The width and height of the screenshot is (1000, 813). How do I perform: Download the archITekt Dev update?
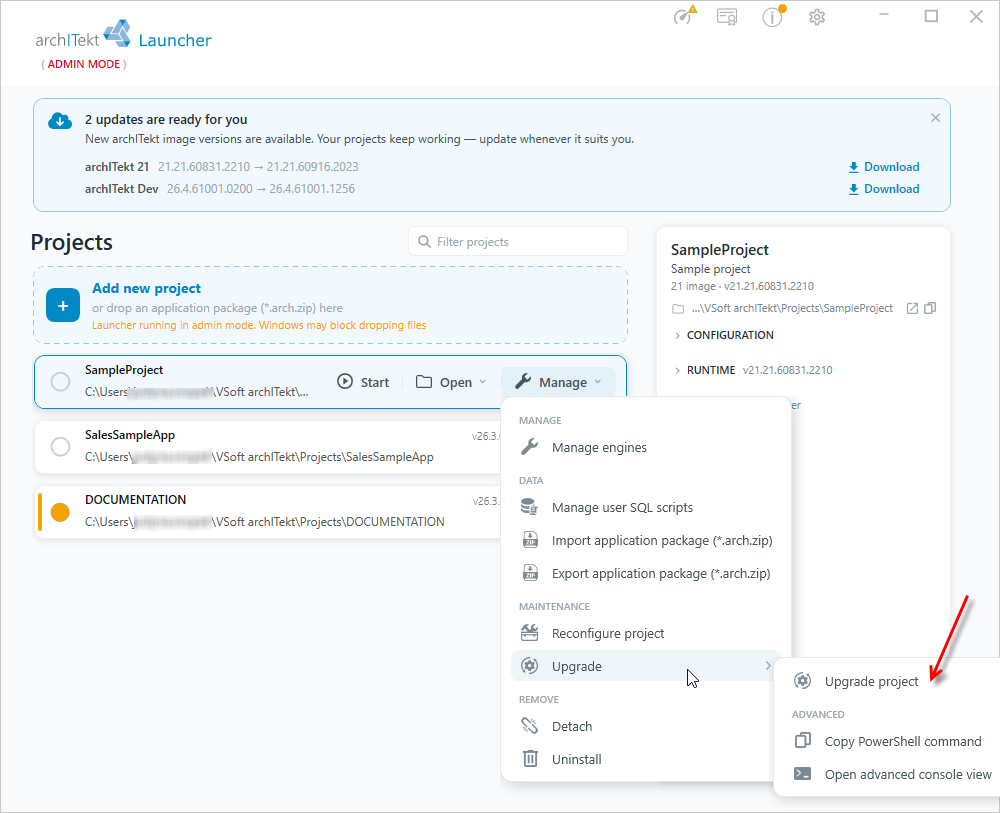[884, 189]
